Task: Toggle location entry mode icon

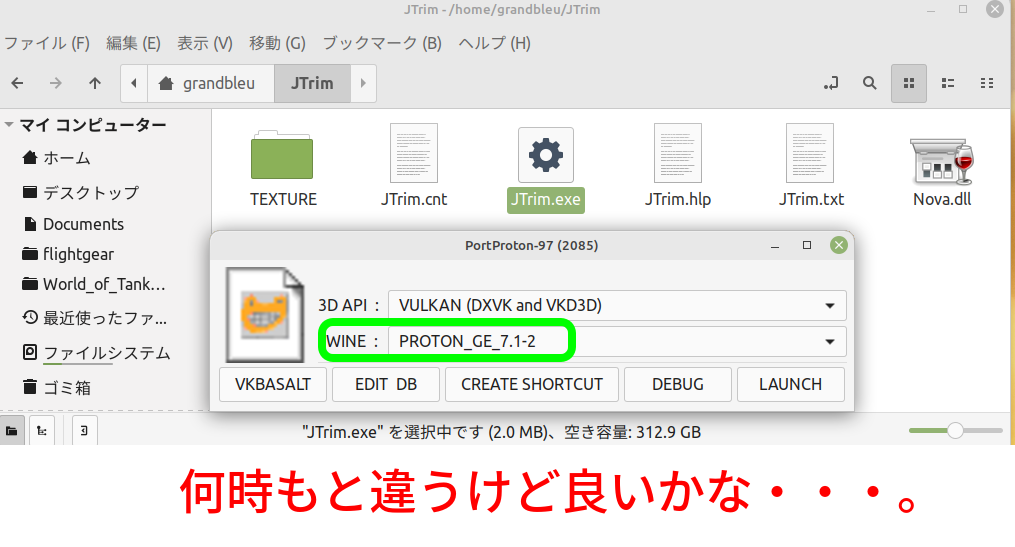Action: pyautogui.click(x=831, y=83)
